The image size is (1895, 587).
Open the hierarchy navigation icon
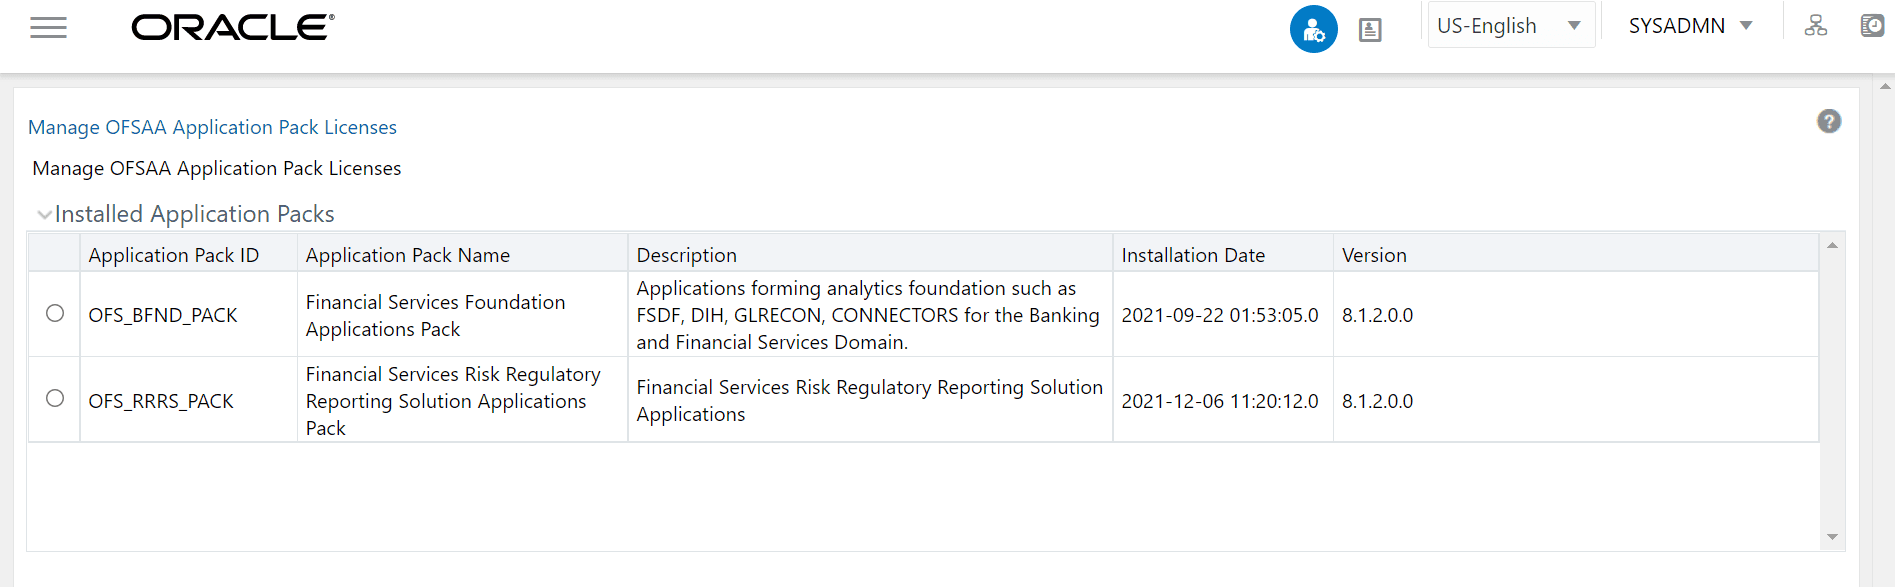coord(1816,25)
